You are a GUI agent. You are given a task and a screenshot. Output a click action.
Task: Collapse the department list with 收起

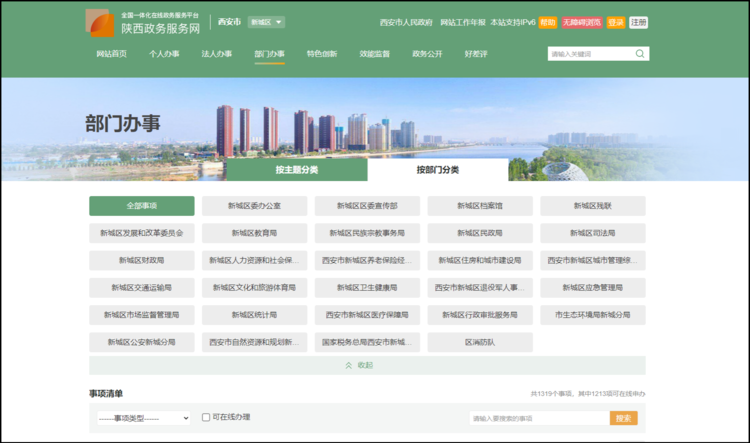(x=366, y=366)
